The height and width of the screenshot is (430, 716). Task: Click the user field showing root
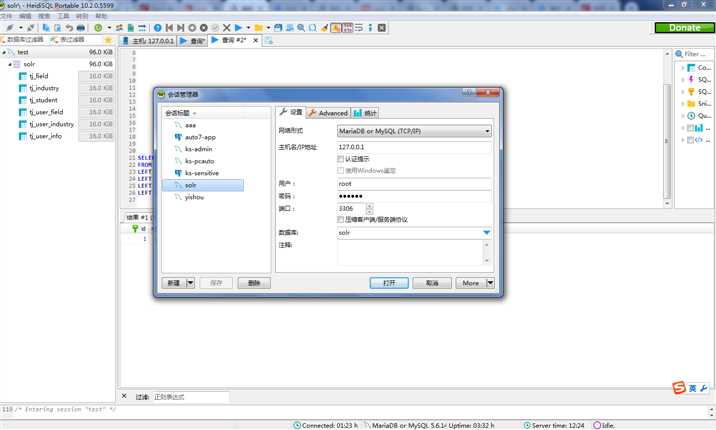tap(414, 184)
